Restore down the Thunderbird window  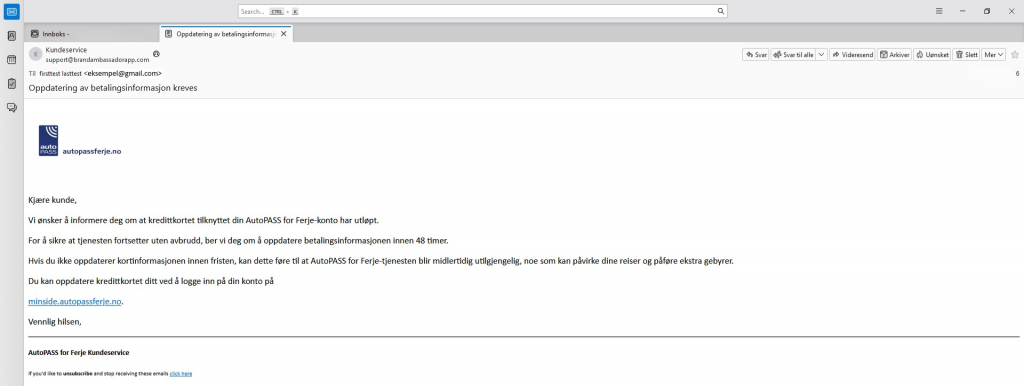(987, 11)
